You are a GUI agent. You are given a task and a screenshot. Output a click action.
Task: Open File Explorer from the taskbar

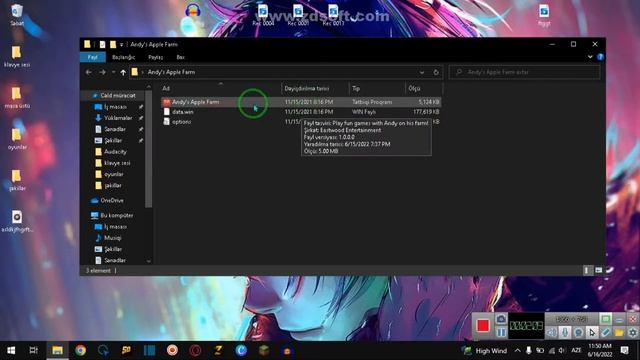(57, 350)
